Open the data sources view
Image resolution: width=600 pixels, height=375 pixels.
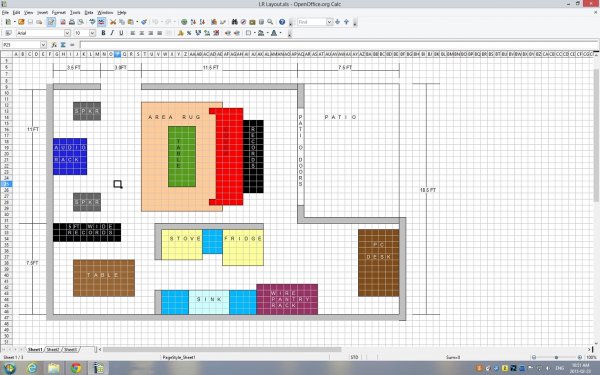tap(261, 22)
